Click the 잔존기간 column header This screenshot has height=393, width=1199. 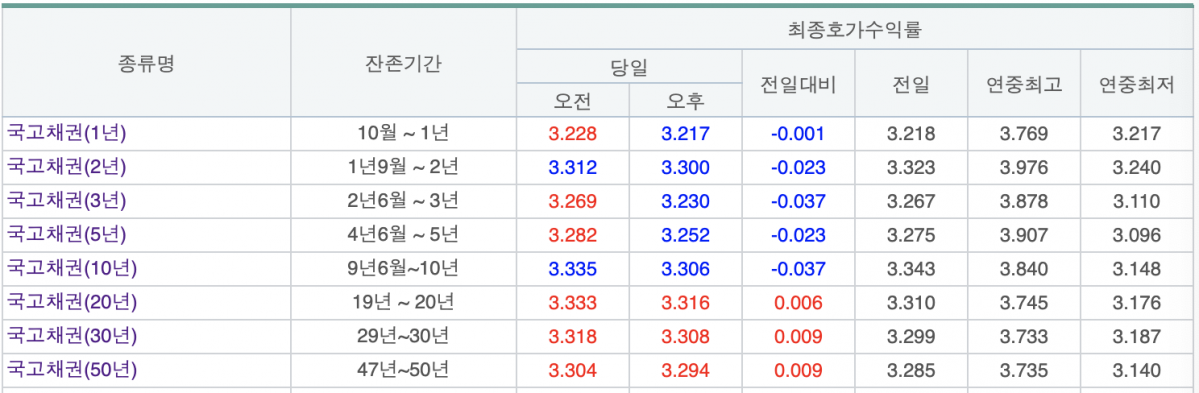tap(403, 63)
